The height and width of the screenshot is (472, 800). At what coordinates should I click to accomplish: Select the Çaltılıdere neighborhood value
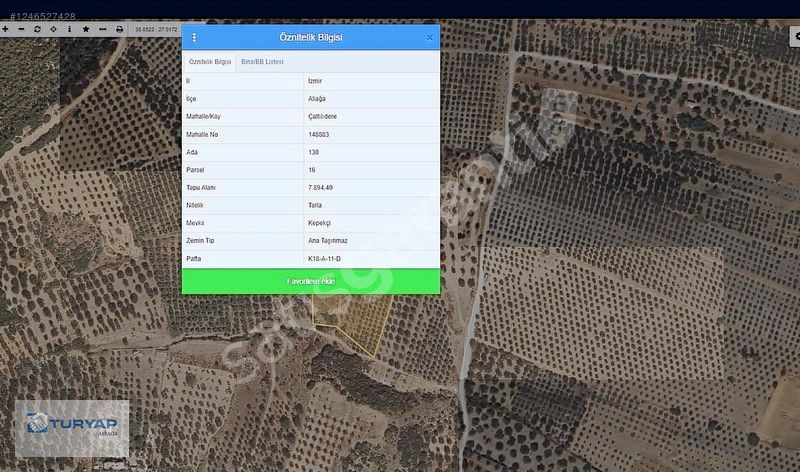coord(322,116)
